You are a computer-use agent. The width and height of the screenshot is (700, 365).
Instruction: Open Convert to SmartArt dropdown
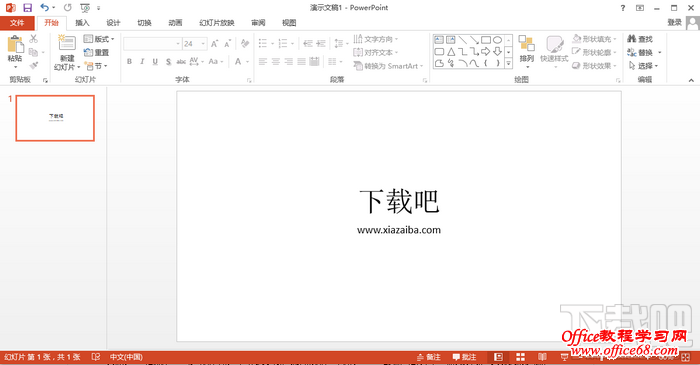tap(388, 66)
